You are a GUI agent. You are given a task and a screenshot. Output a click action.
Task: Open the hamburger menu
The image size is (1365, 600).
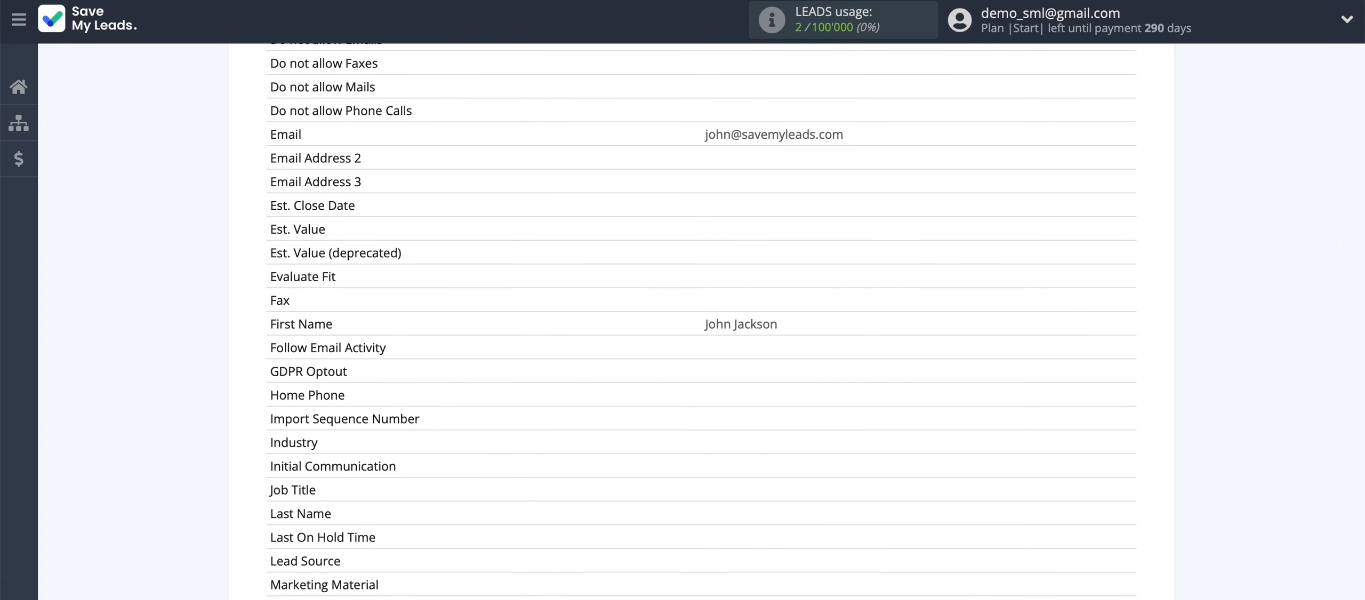click(19, 19)
